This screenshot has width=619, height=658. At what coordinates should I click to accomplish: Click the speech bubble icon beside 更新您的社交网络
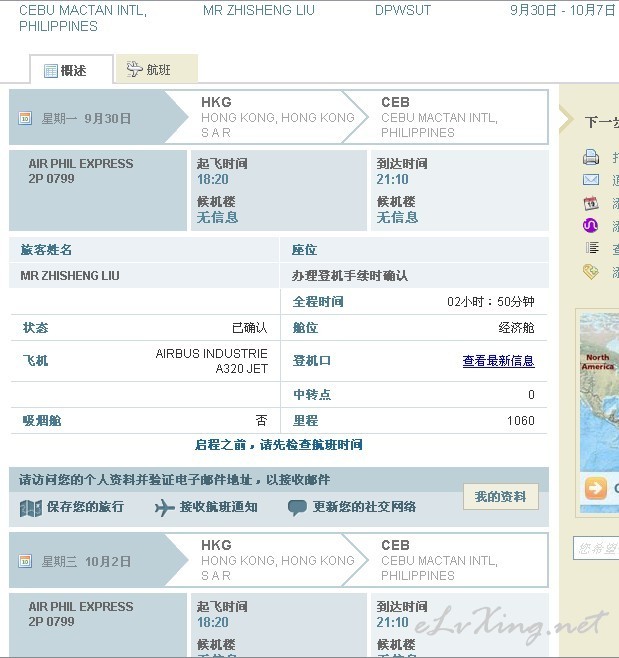[x=297, y=508]
